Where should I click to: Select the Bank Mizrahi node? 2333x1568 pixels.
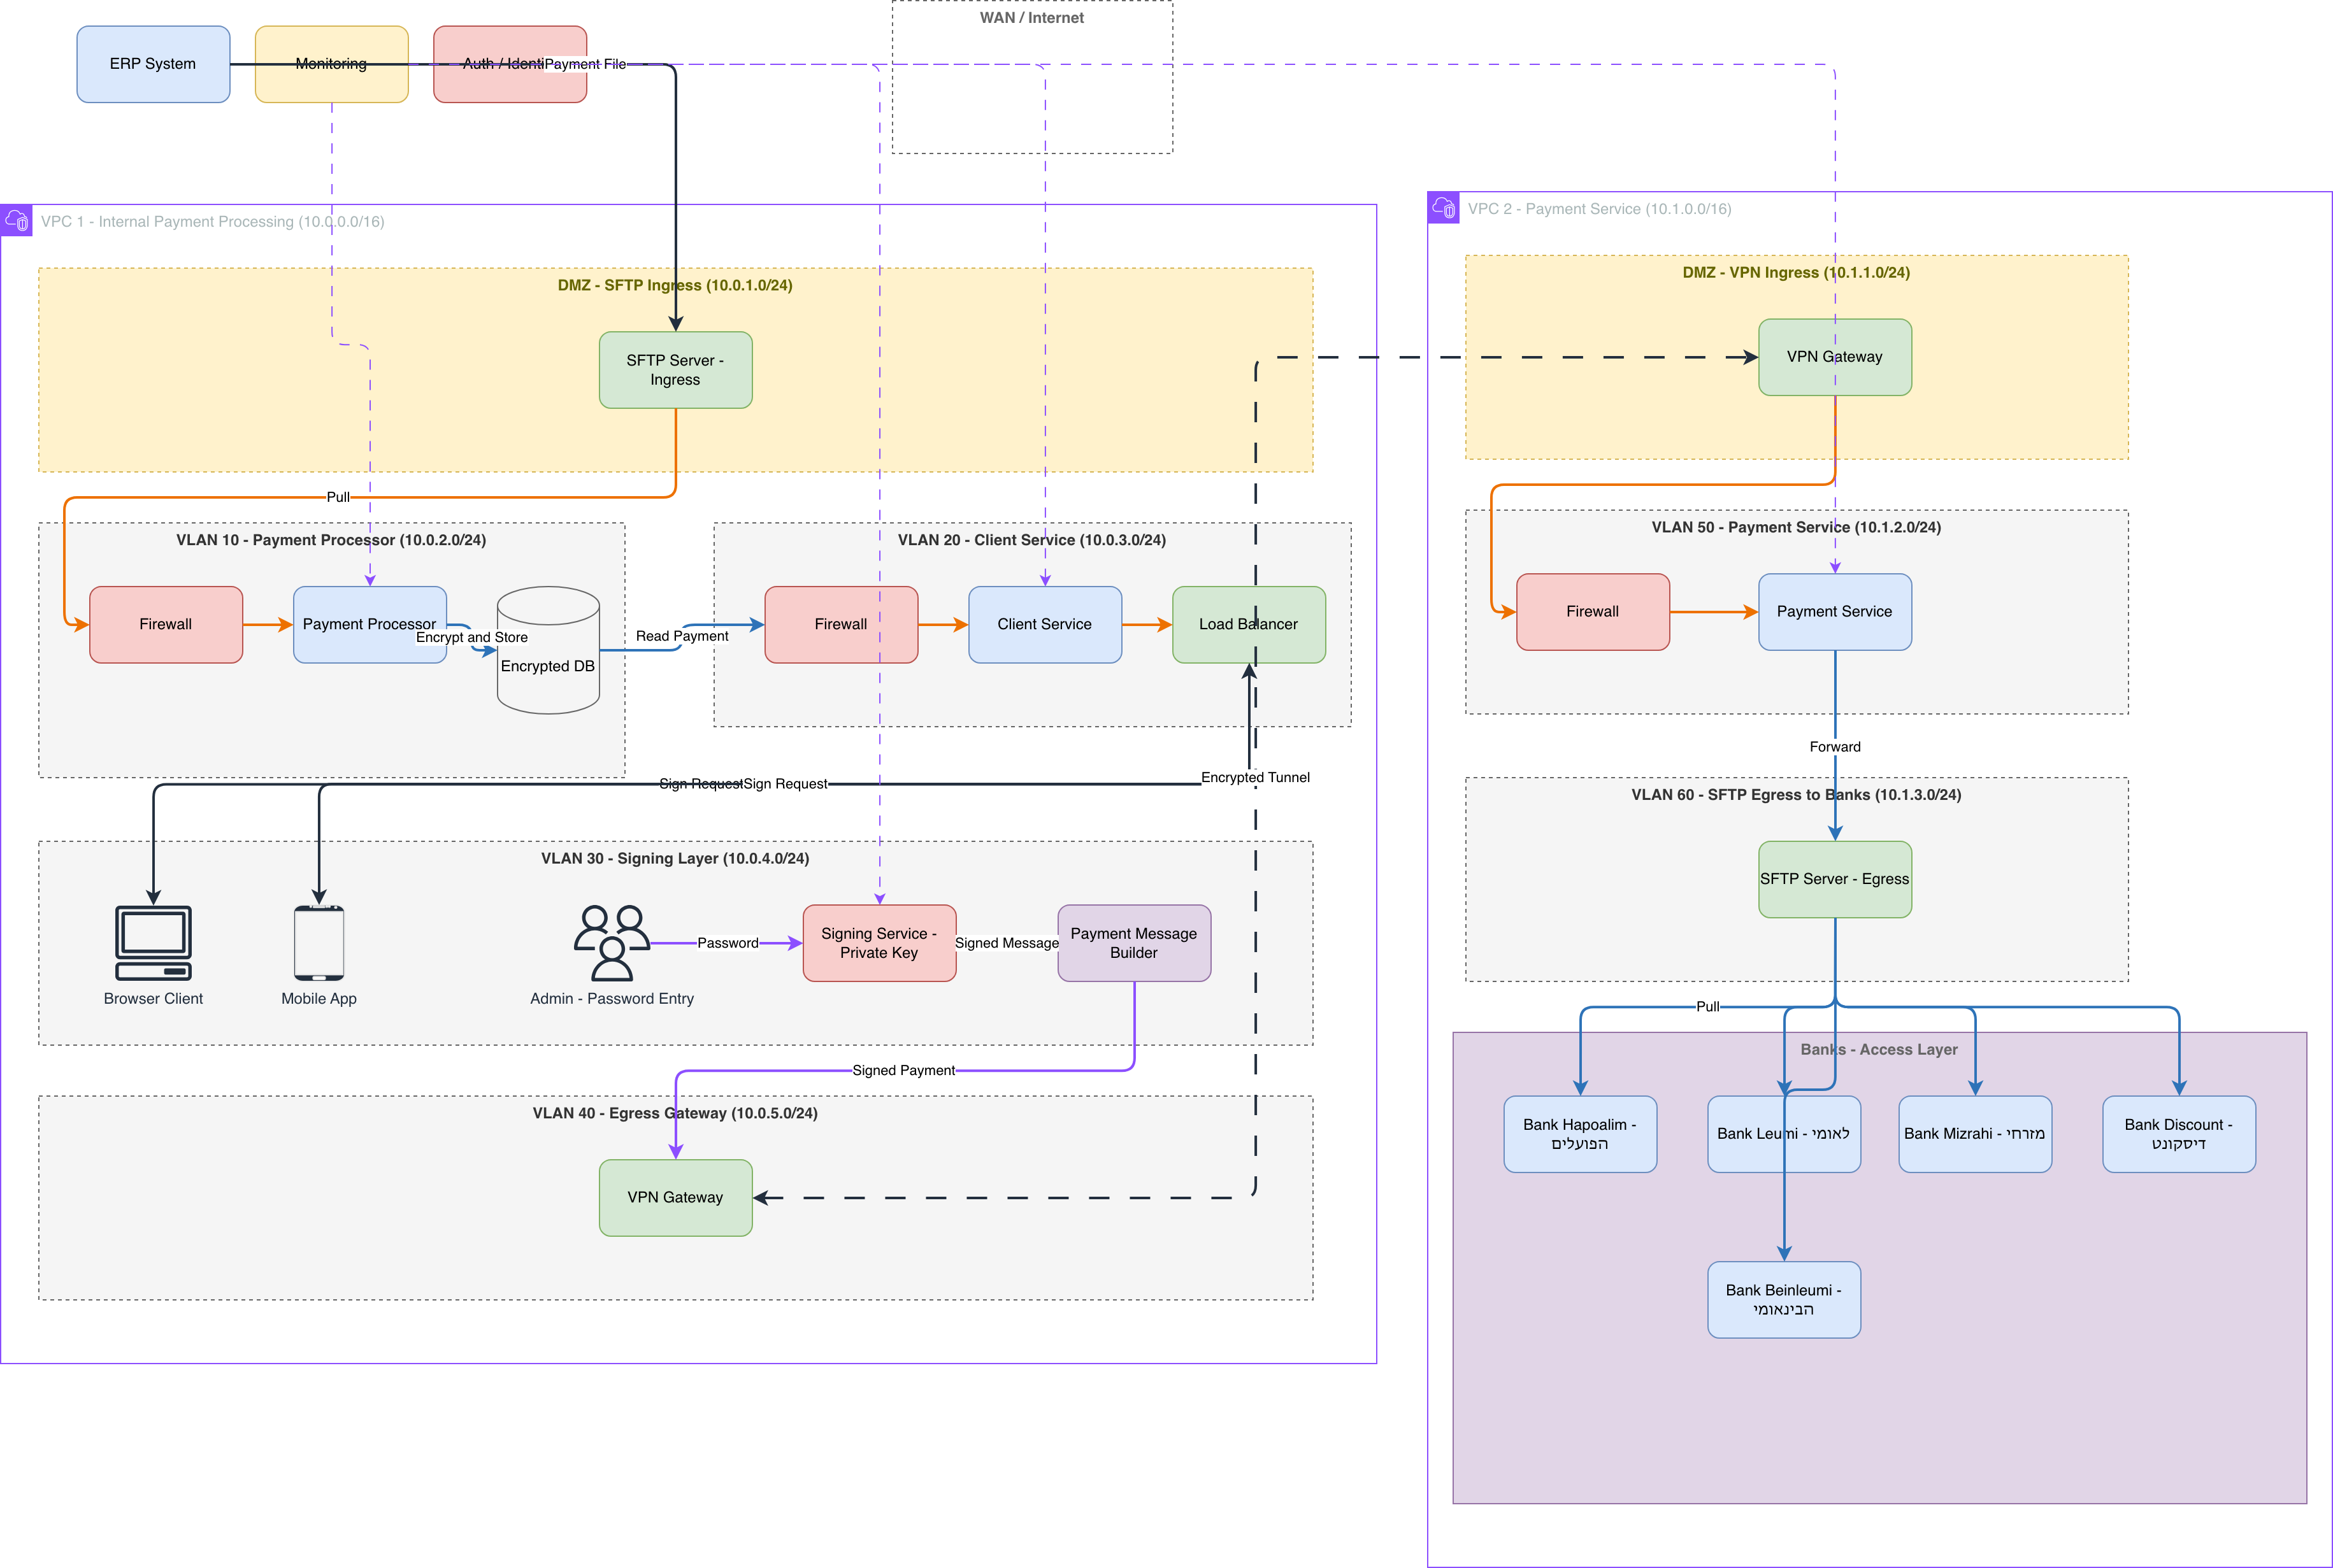coord(1975,1134)
